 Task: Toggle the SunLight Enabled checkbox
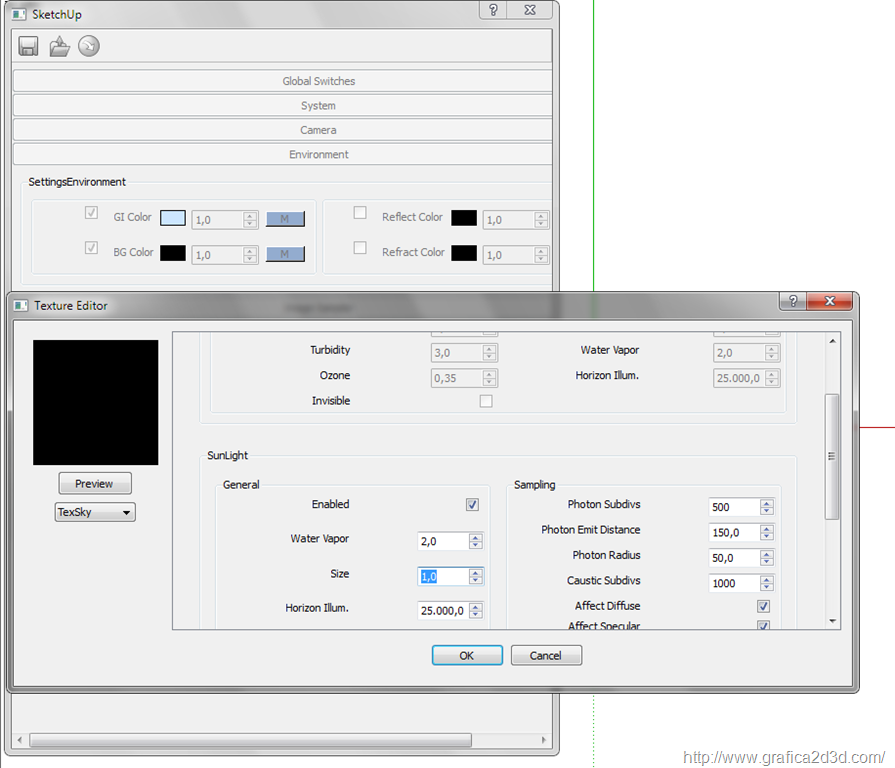[472, 505]
